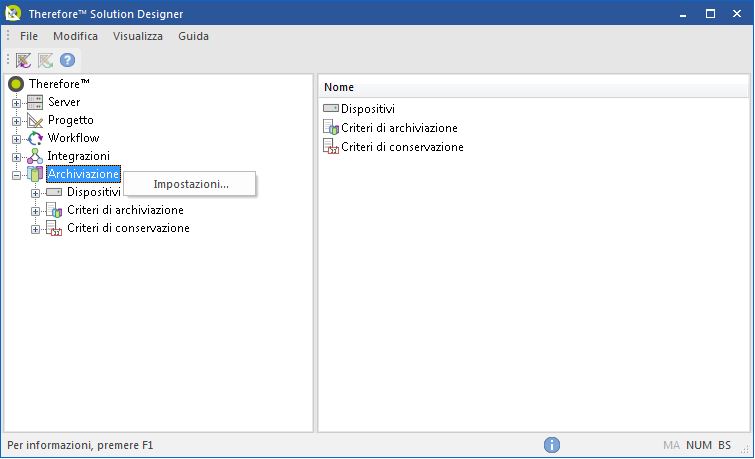The width and height of the screenshot is (755, 459).
Task: Select Criteri di archiviazione label in tree
Action: point(125,210)
